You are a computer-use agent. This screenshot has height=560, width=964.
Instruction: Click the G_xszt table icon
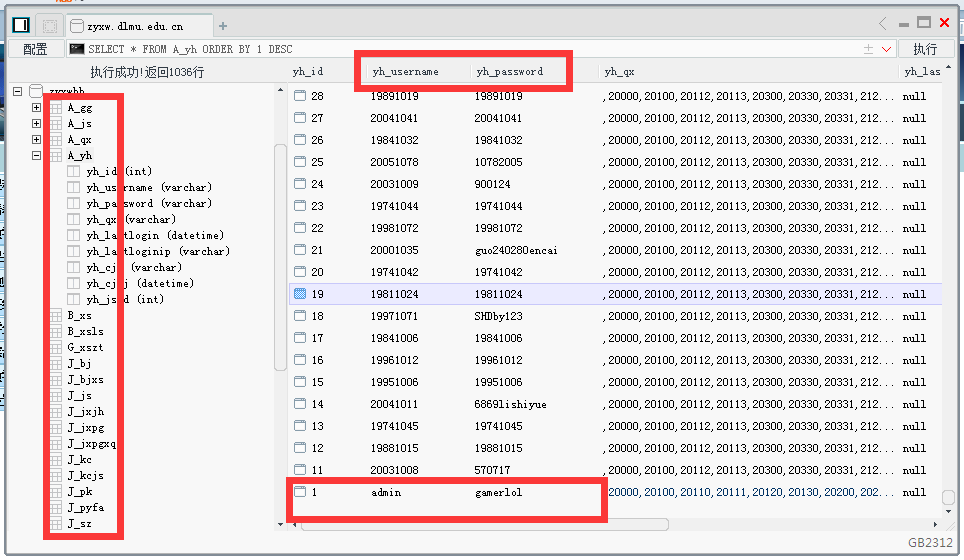[56, 347]
